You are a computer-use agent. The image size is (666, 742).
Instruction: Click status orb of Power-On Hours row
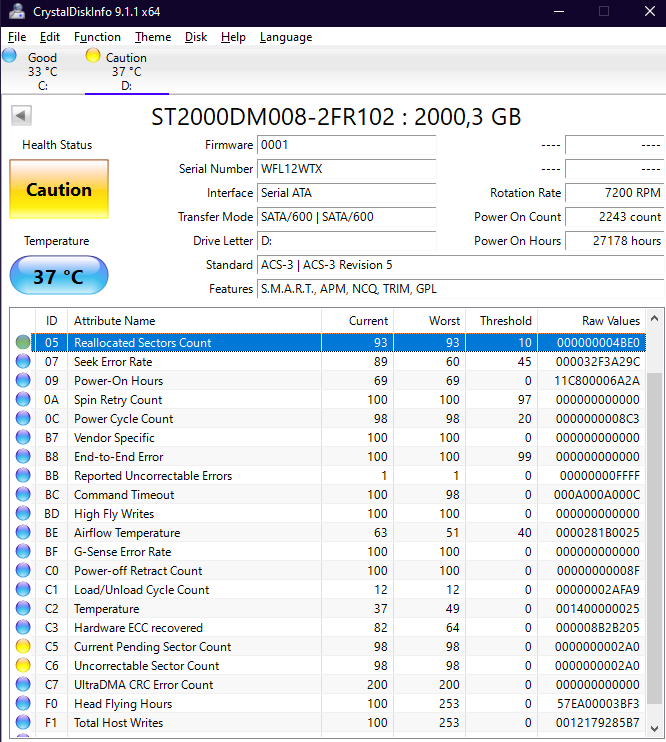(x=23, y=380)
